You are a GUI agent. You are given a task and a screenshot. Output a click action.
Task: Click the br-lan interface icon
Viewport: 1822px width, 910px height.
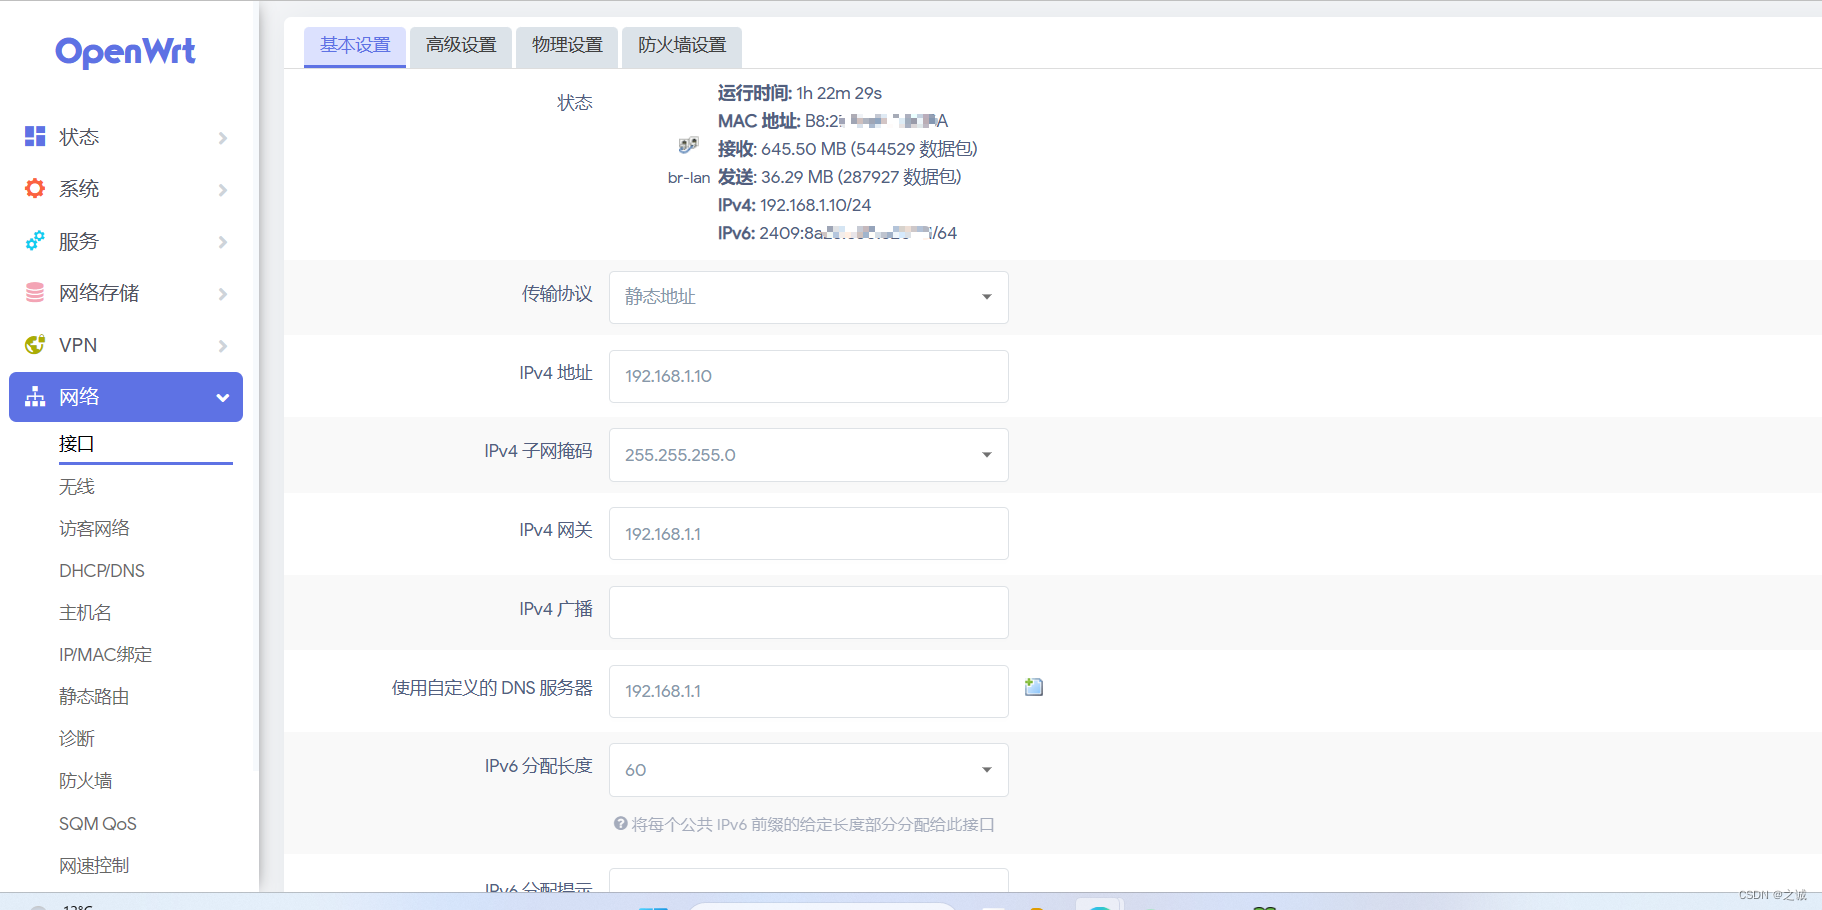(688, 146)
